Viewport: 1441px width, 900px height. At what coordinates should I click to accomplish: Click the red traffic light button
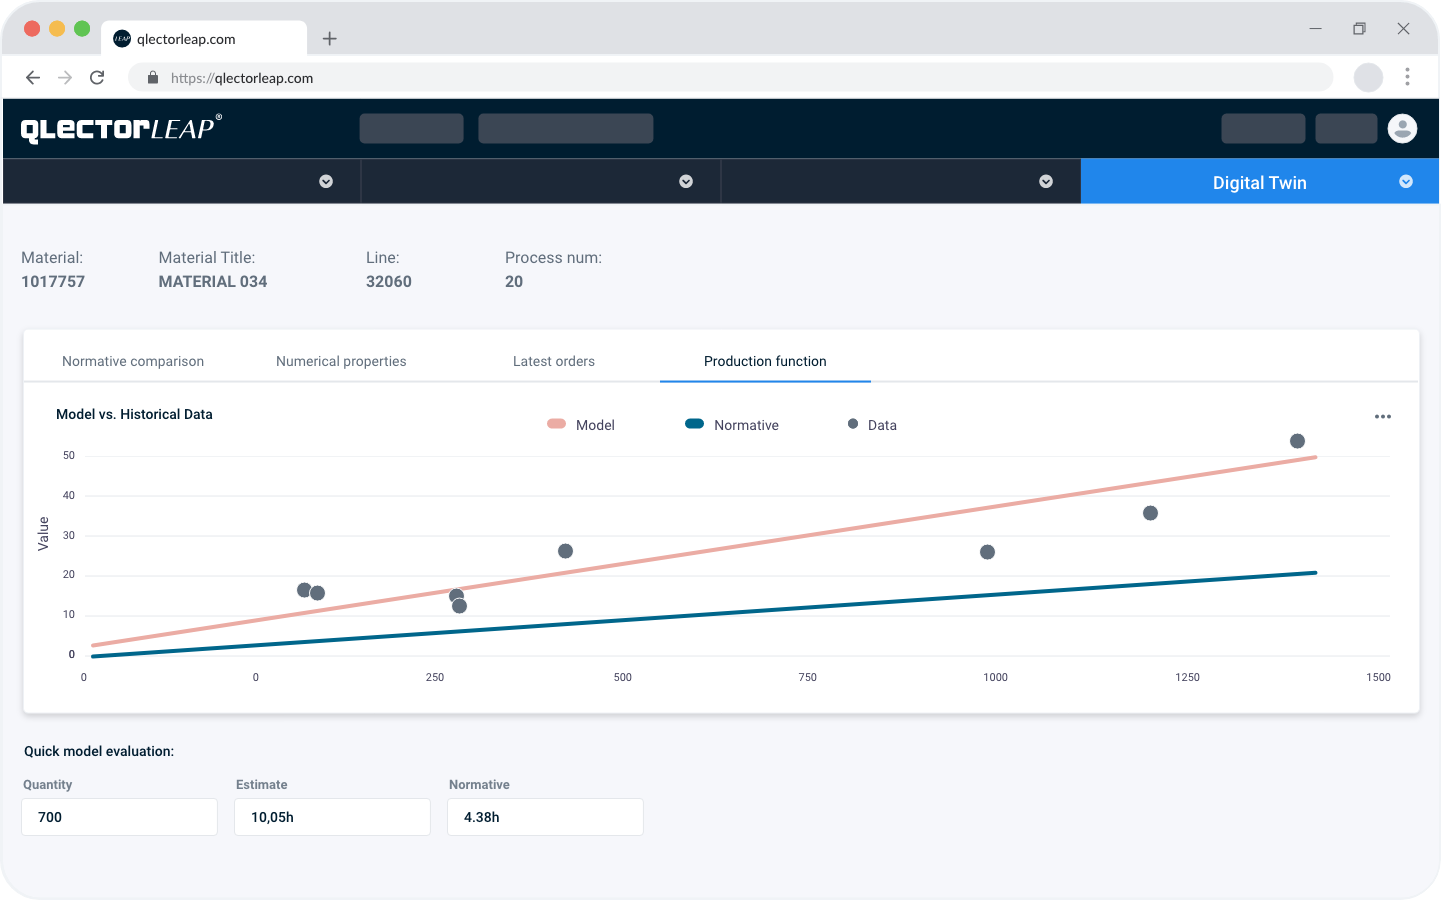(x=32, y=29)
